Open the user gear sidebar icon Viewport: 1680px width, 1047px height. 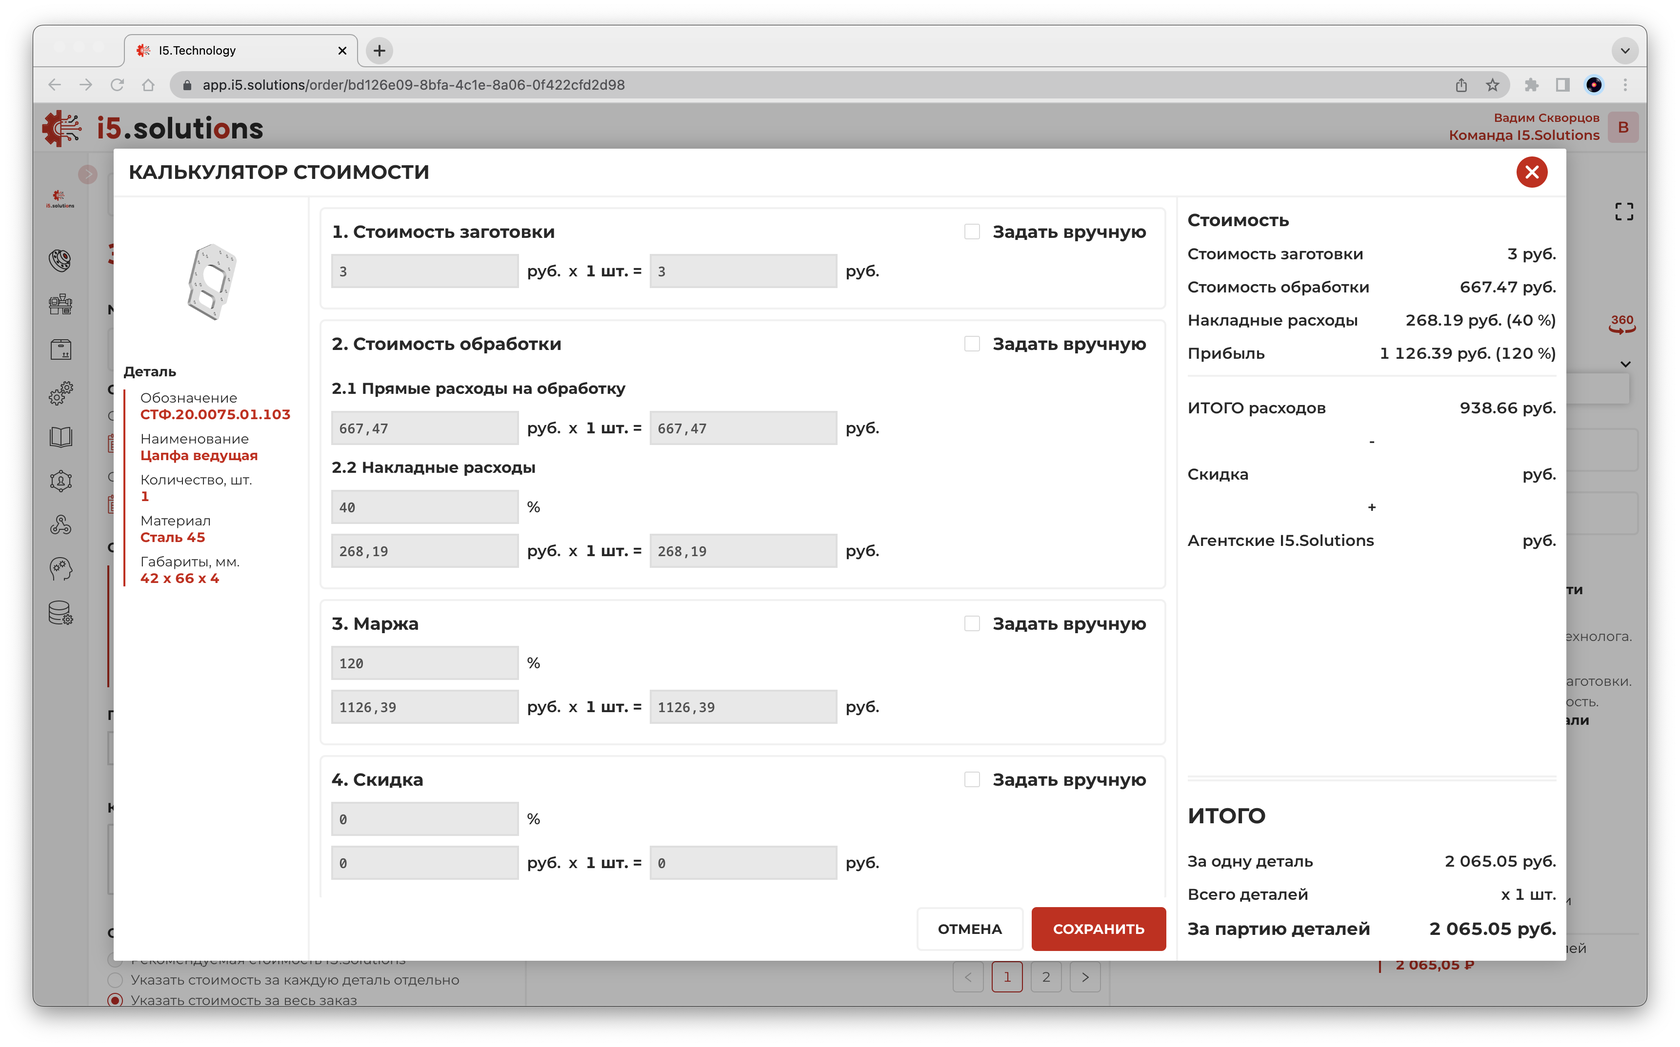[x=61, y=481]
